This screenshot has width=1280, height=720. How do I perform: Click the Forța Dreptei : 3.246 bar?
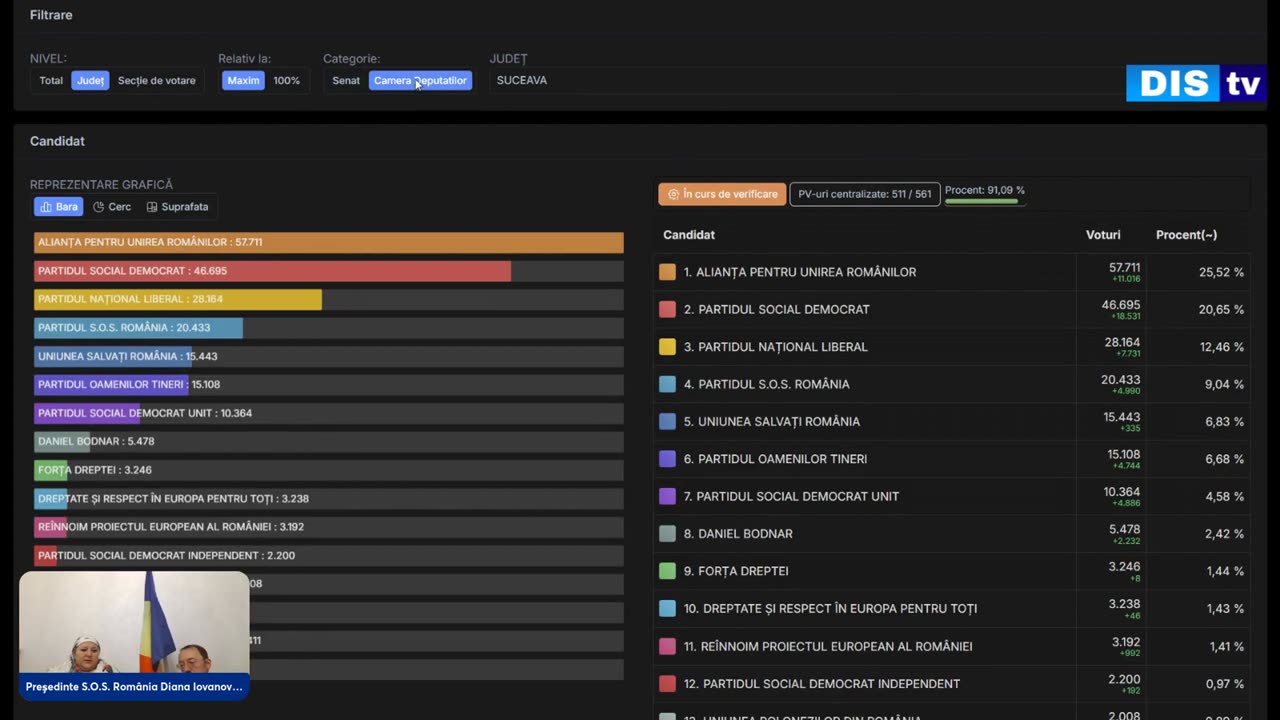coord(51,469)
